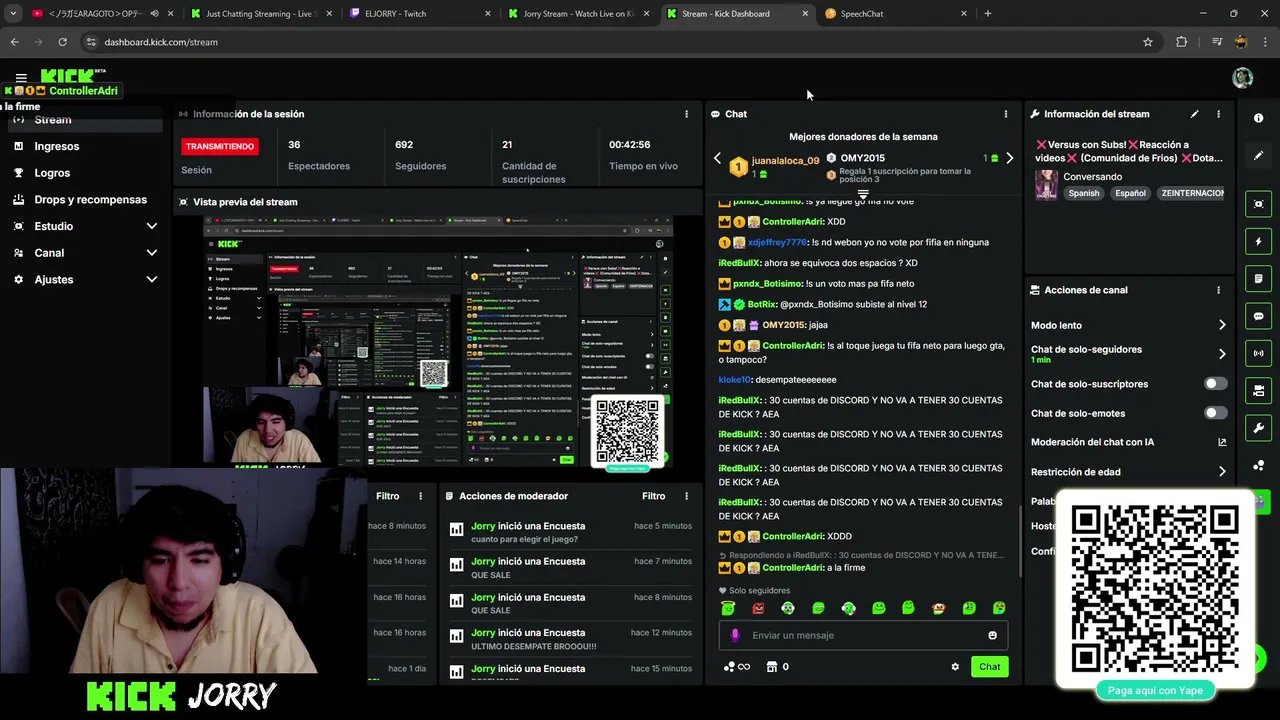The width and height of the screenshot is (1280, 720).
Task: Open Ingresos in the sidebar
Action: tap(84, 146)
